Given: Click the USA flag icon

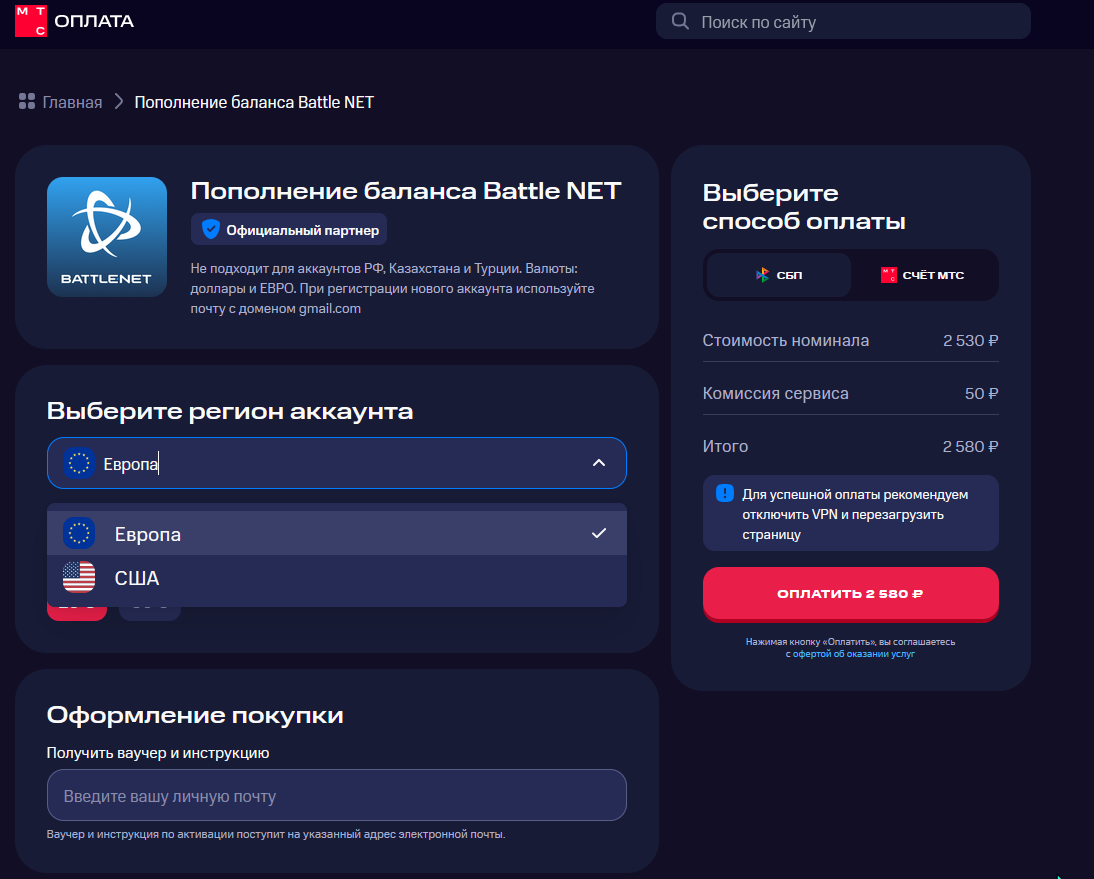Looking at the screenshot, I should coord(79,578).
